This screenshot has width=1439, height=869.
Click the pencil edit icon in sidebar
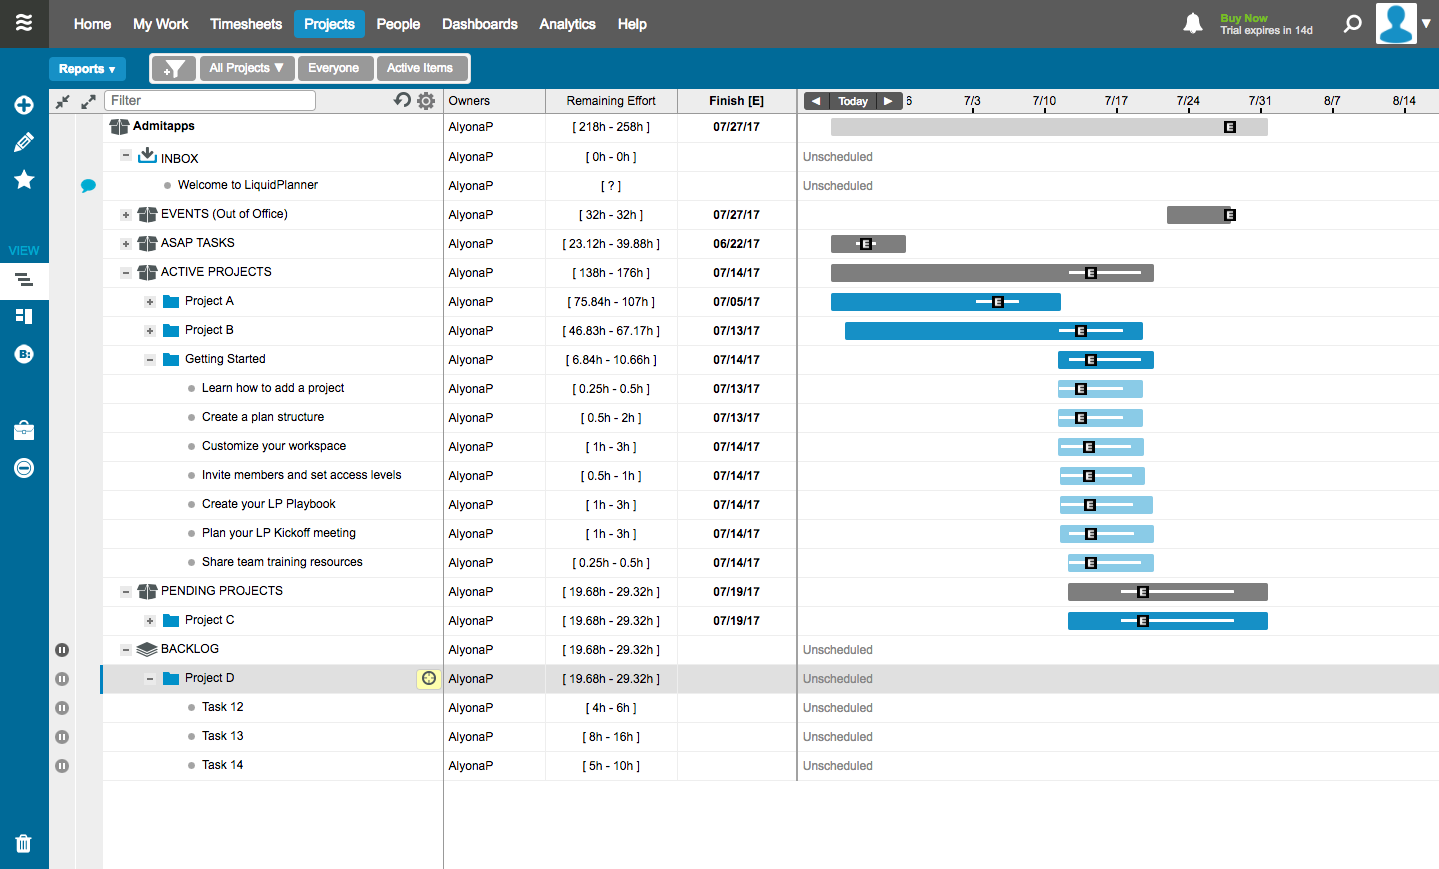point(24,142)
